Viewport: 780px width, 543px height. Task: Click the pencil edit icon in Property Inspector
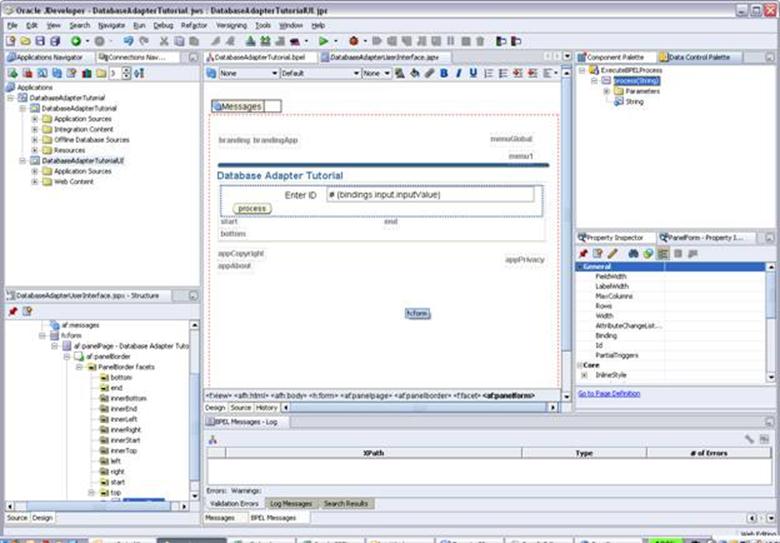(612, 254)
